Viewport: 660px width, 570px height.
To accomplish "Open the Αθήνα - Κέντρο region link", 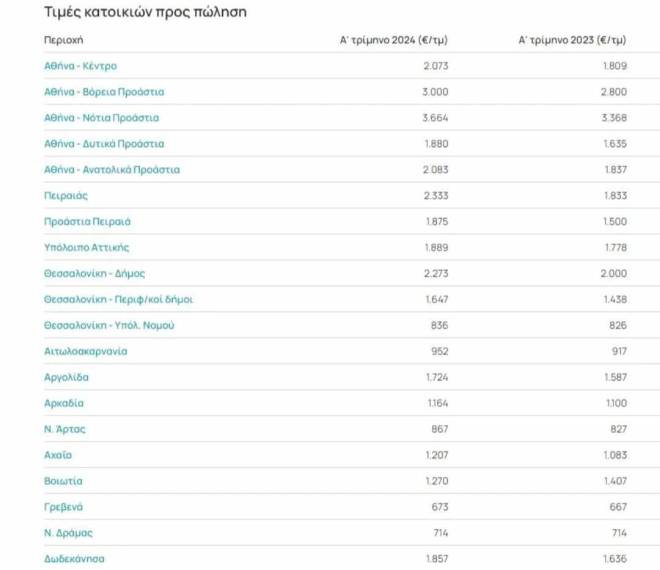I will pyautogui.click(x=80, y=66).
